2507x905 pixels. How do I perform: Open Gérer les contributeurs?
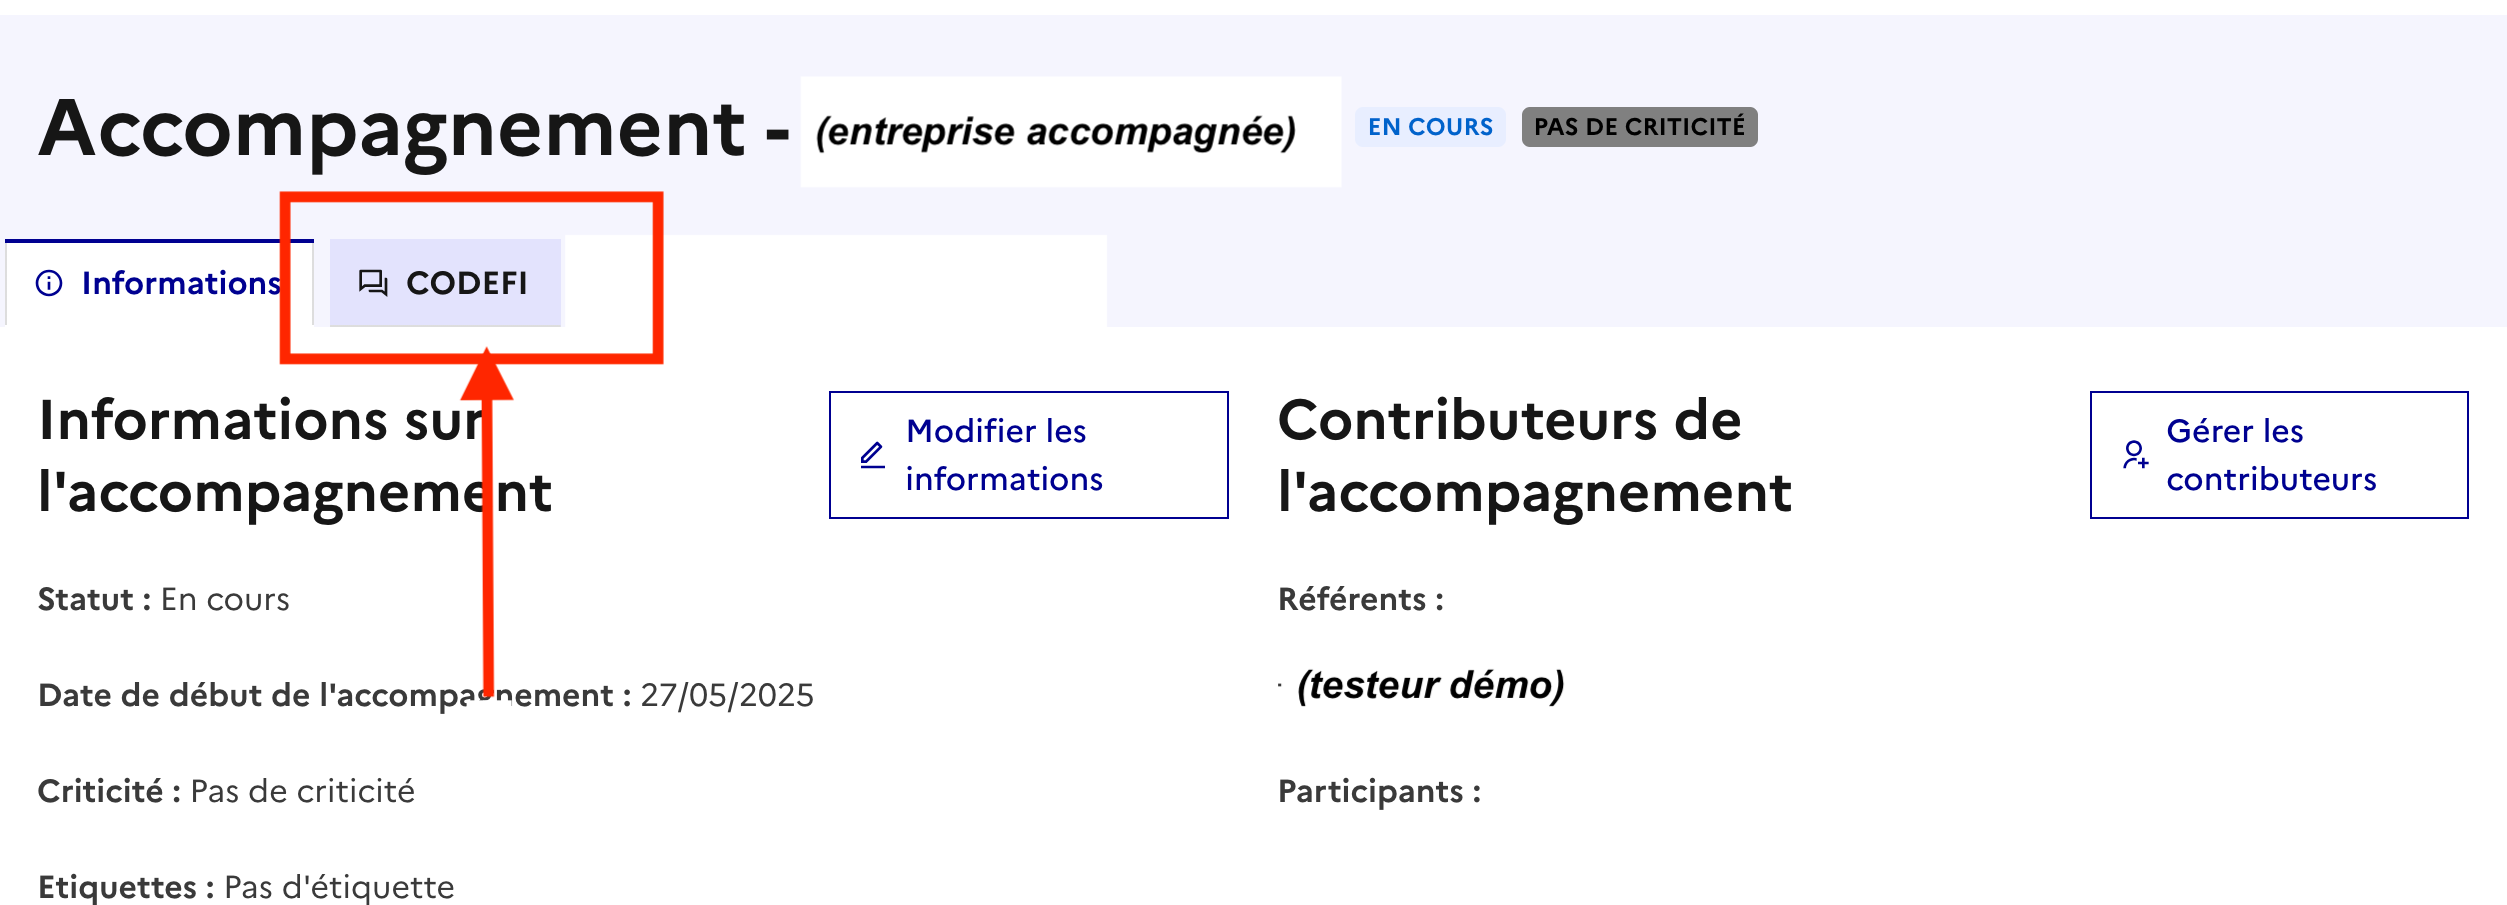tap(2278, 455)
